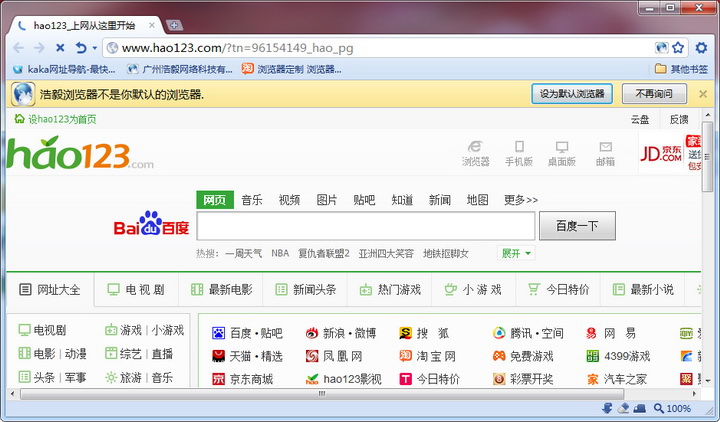Click hot search 一周天气
This screenshot has width=720, height=422.
coord(244,253)
